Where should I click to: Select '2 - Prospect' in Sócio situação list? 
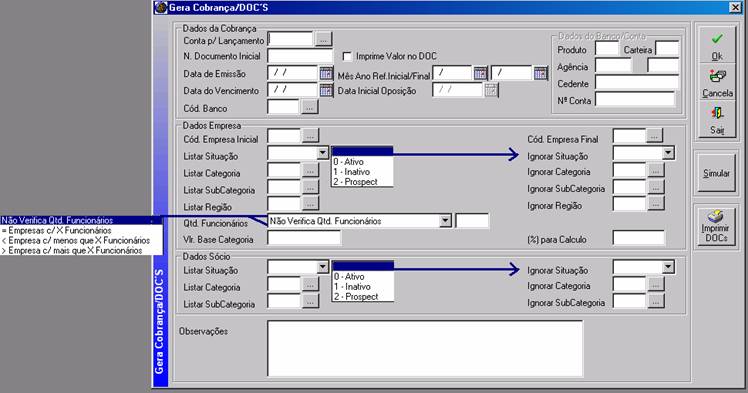pyautogui.click(x=363, y=297)
